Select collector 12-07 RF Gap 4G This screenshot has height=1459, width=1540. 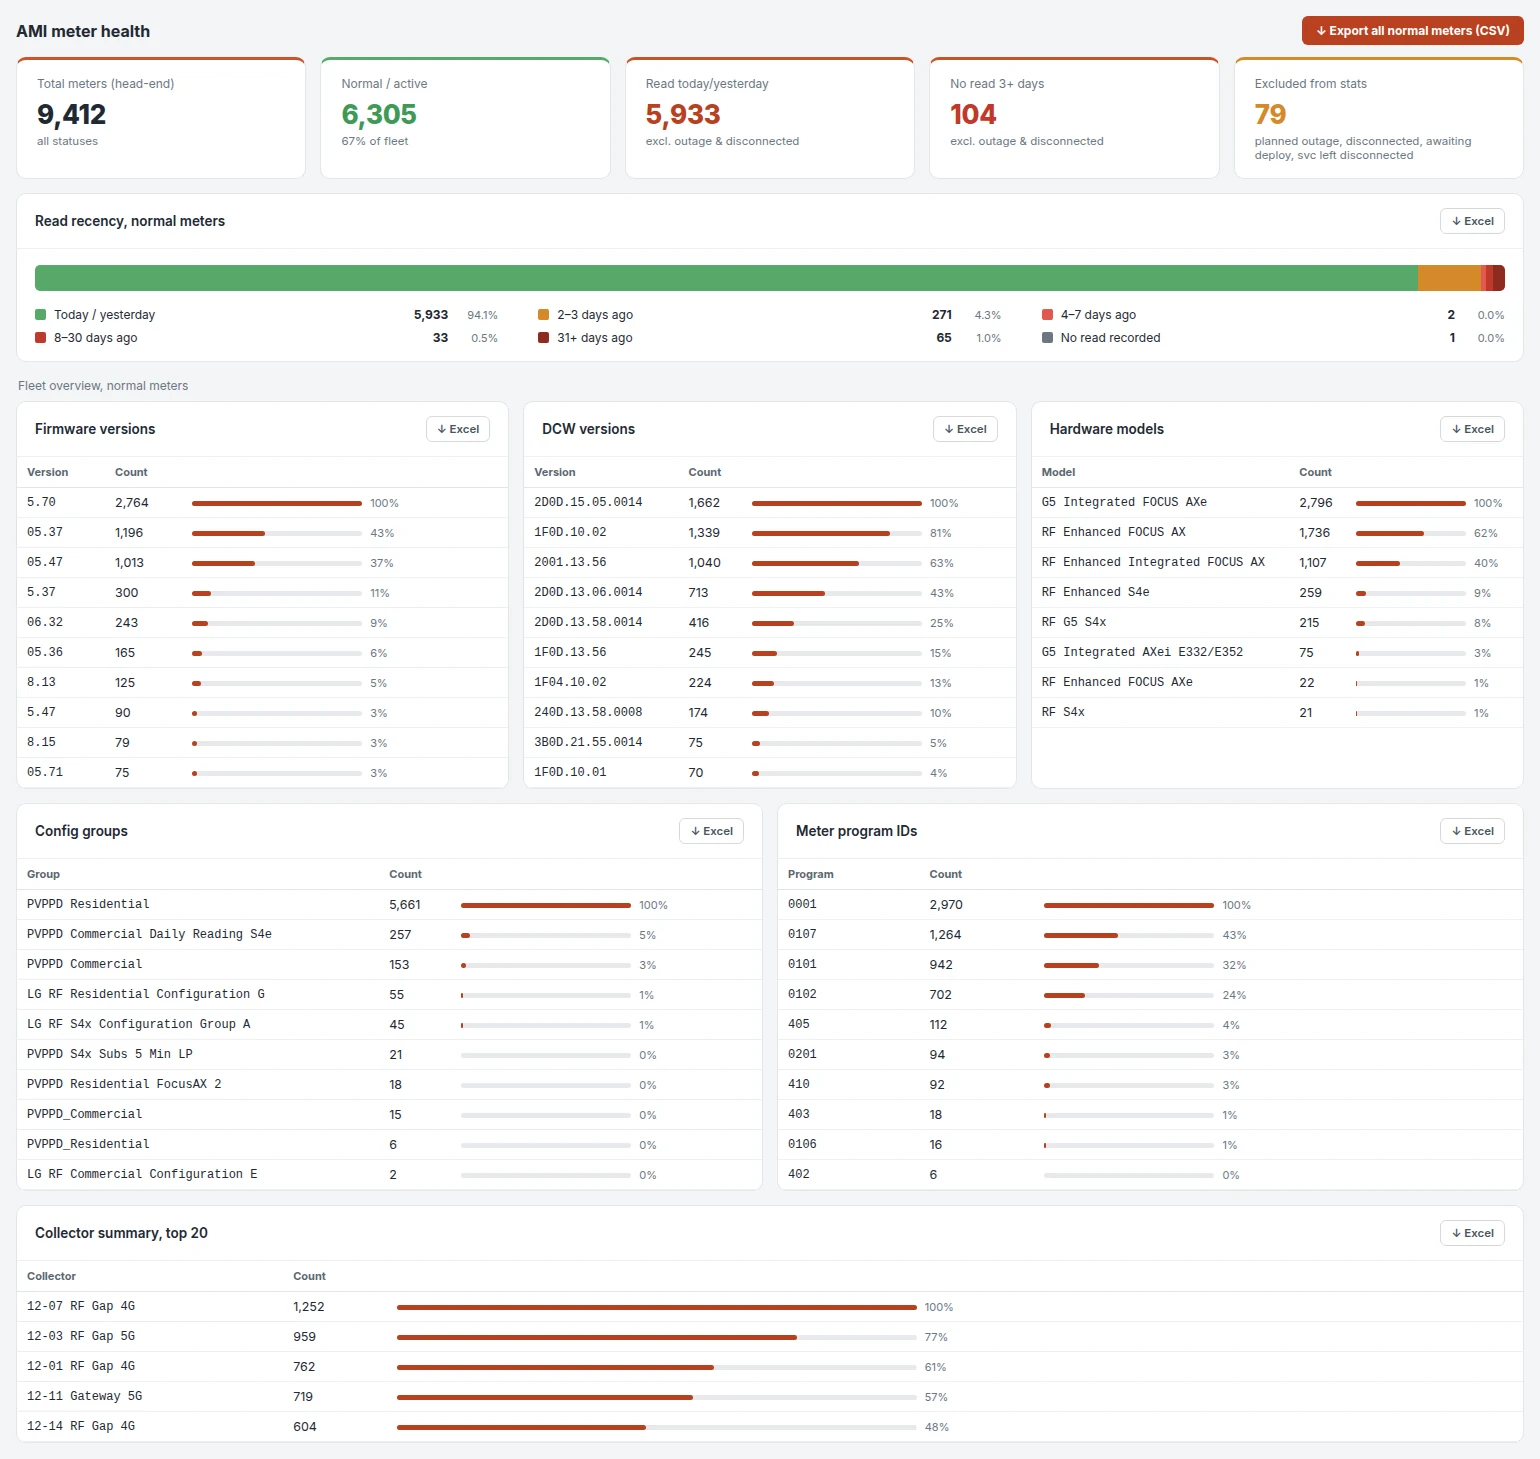point(770,1307)
